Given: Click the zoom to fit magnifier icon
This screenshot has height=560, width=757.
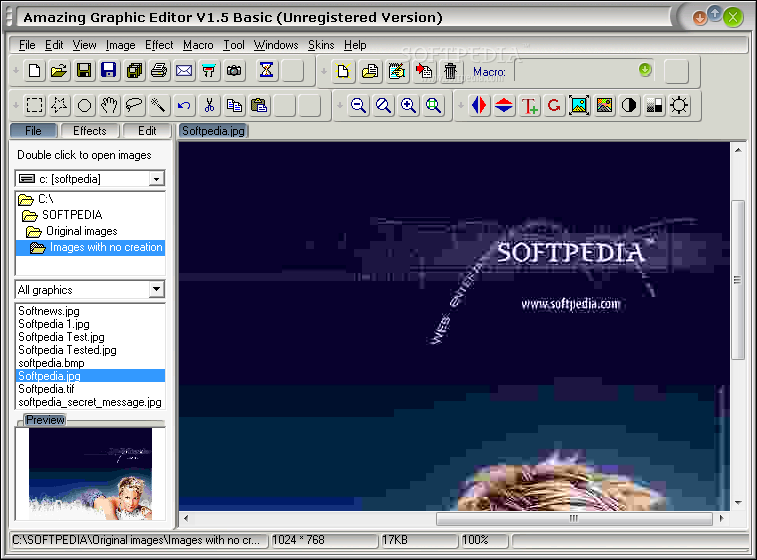Looking at the screenshot, I should coord(434,105).
